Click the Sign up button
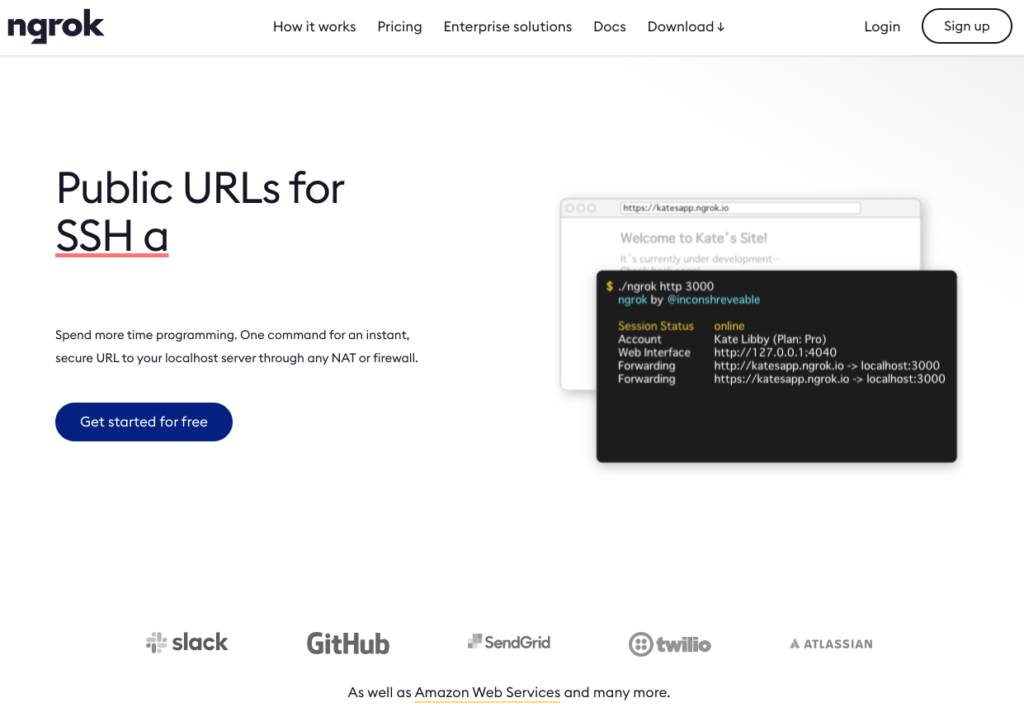This screenshot has width=1024, height=726. (967, 26)
